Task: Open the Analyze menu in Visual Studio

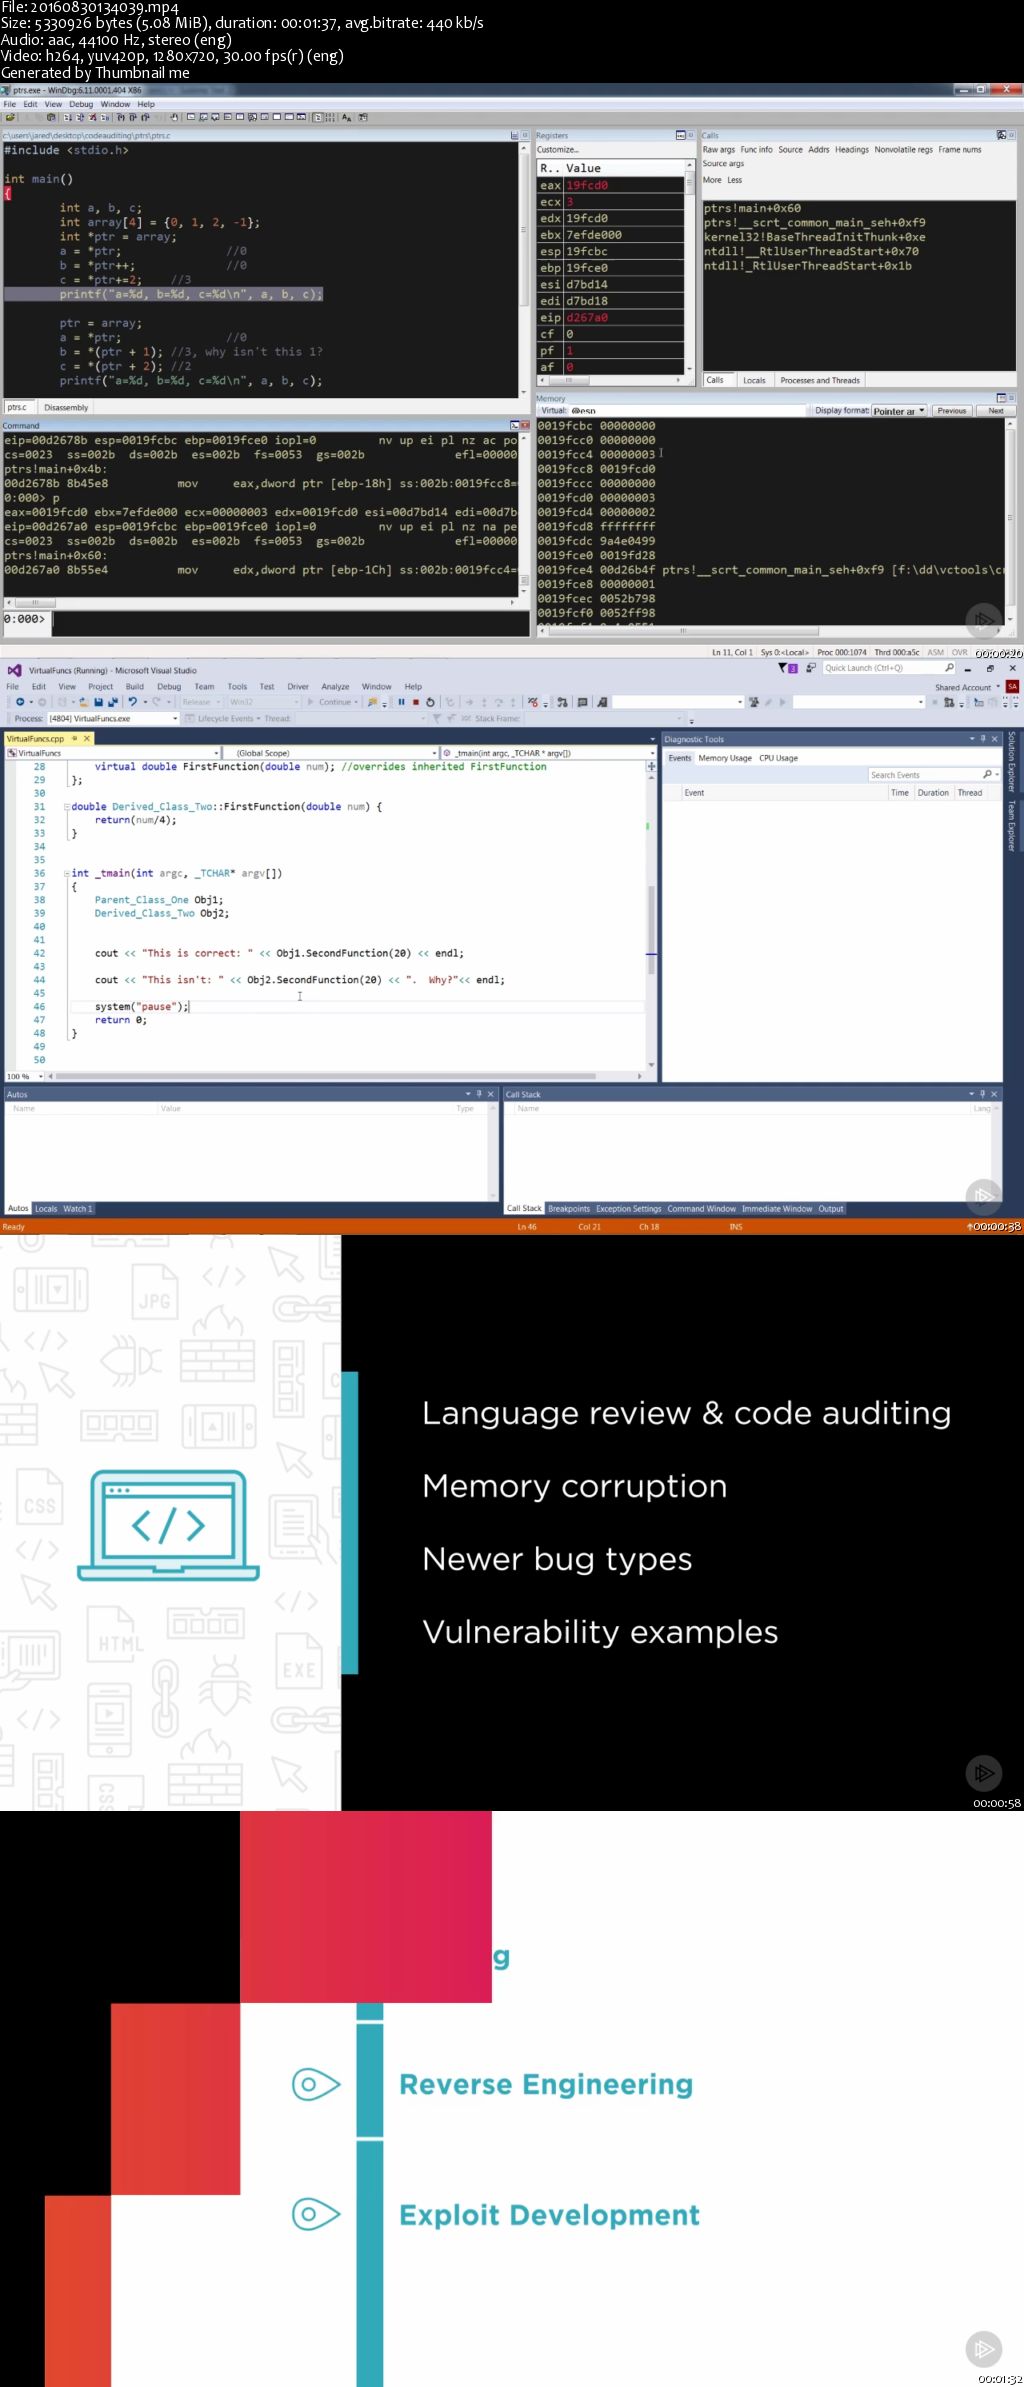Action: point(335,687)
